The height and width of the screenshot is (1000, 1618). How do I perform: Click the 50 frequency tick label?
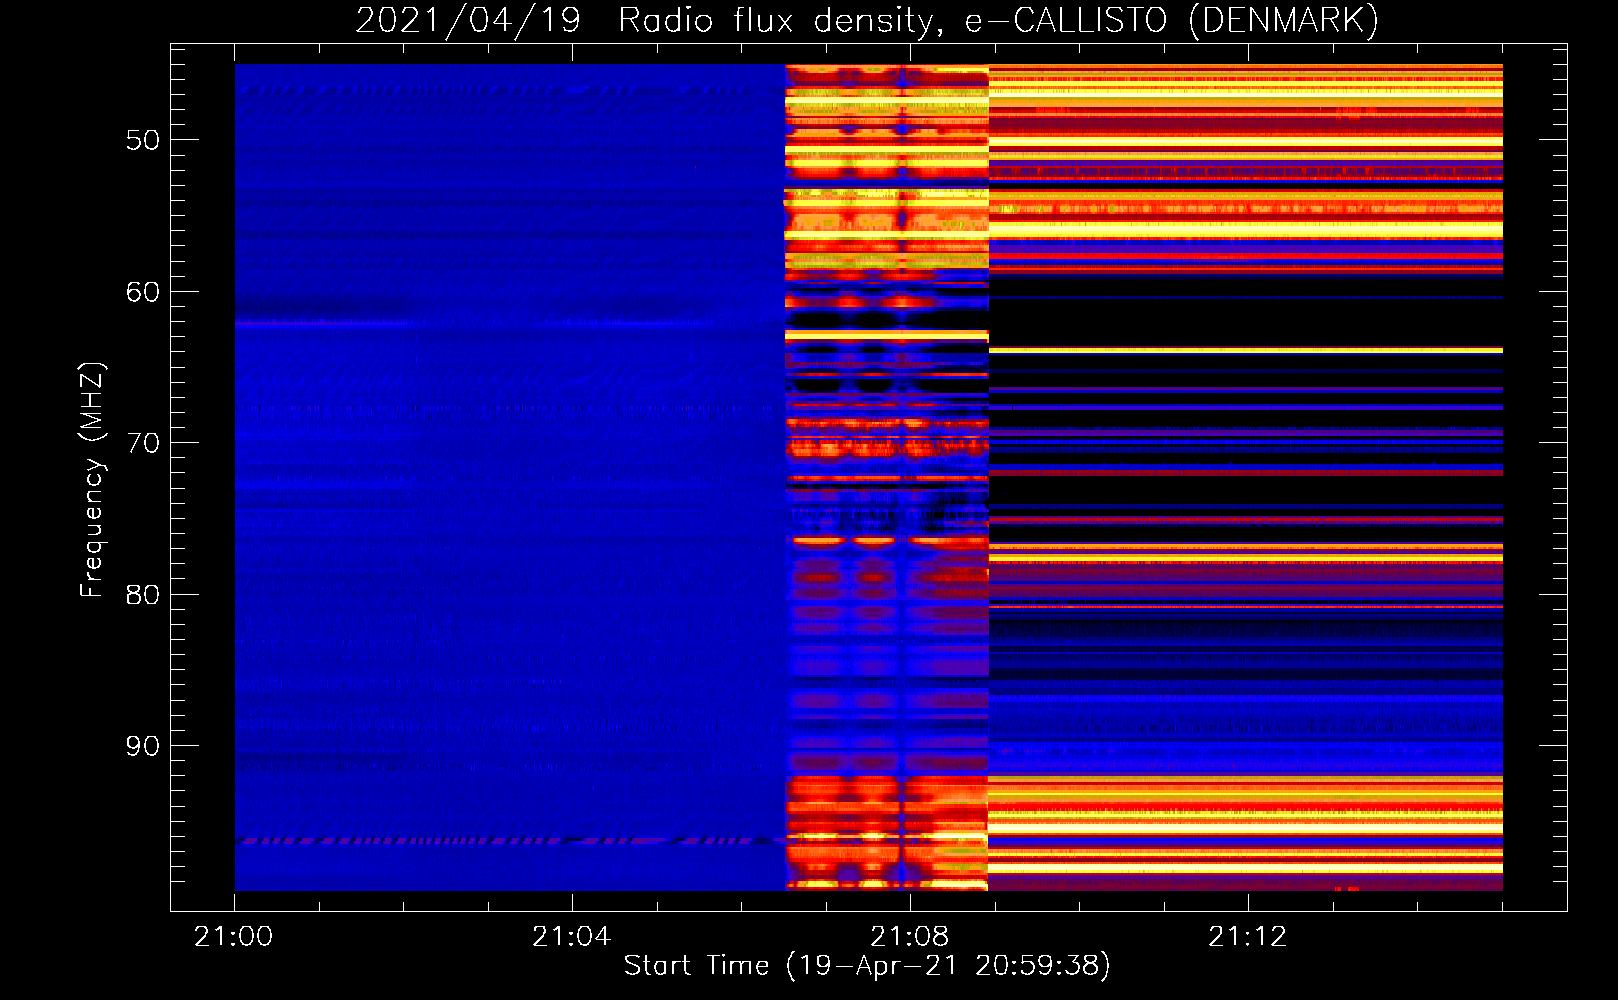(143, 140)
